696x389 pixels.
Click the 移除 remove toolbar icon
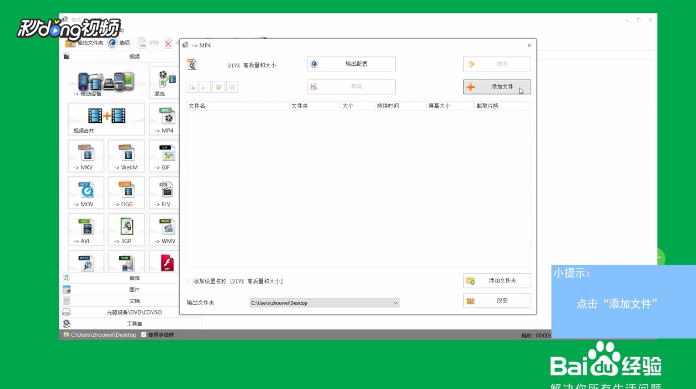click(x=148, y=43)
